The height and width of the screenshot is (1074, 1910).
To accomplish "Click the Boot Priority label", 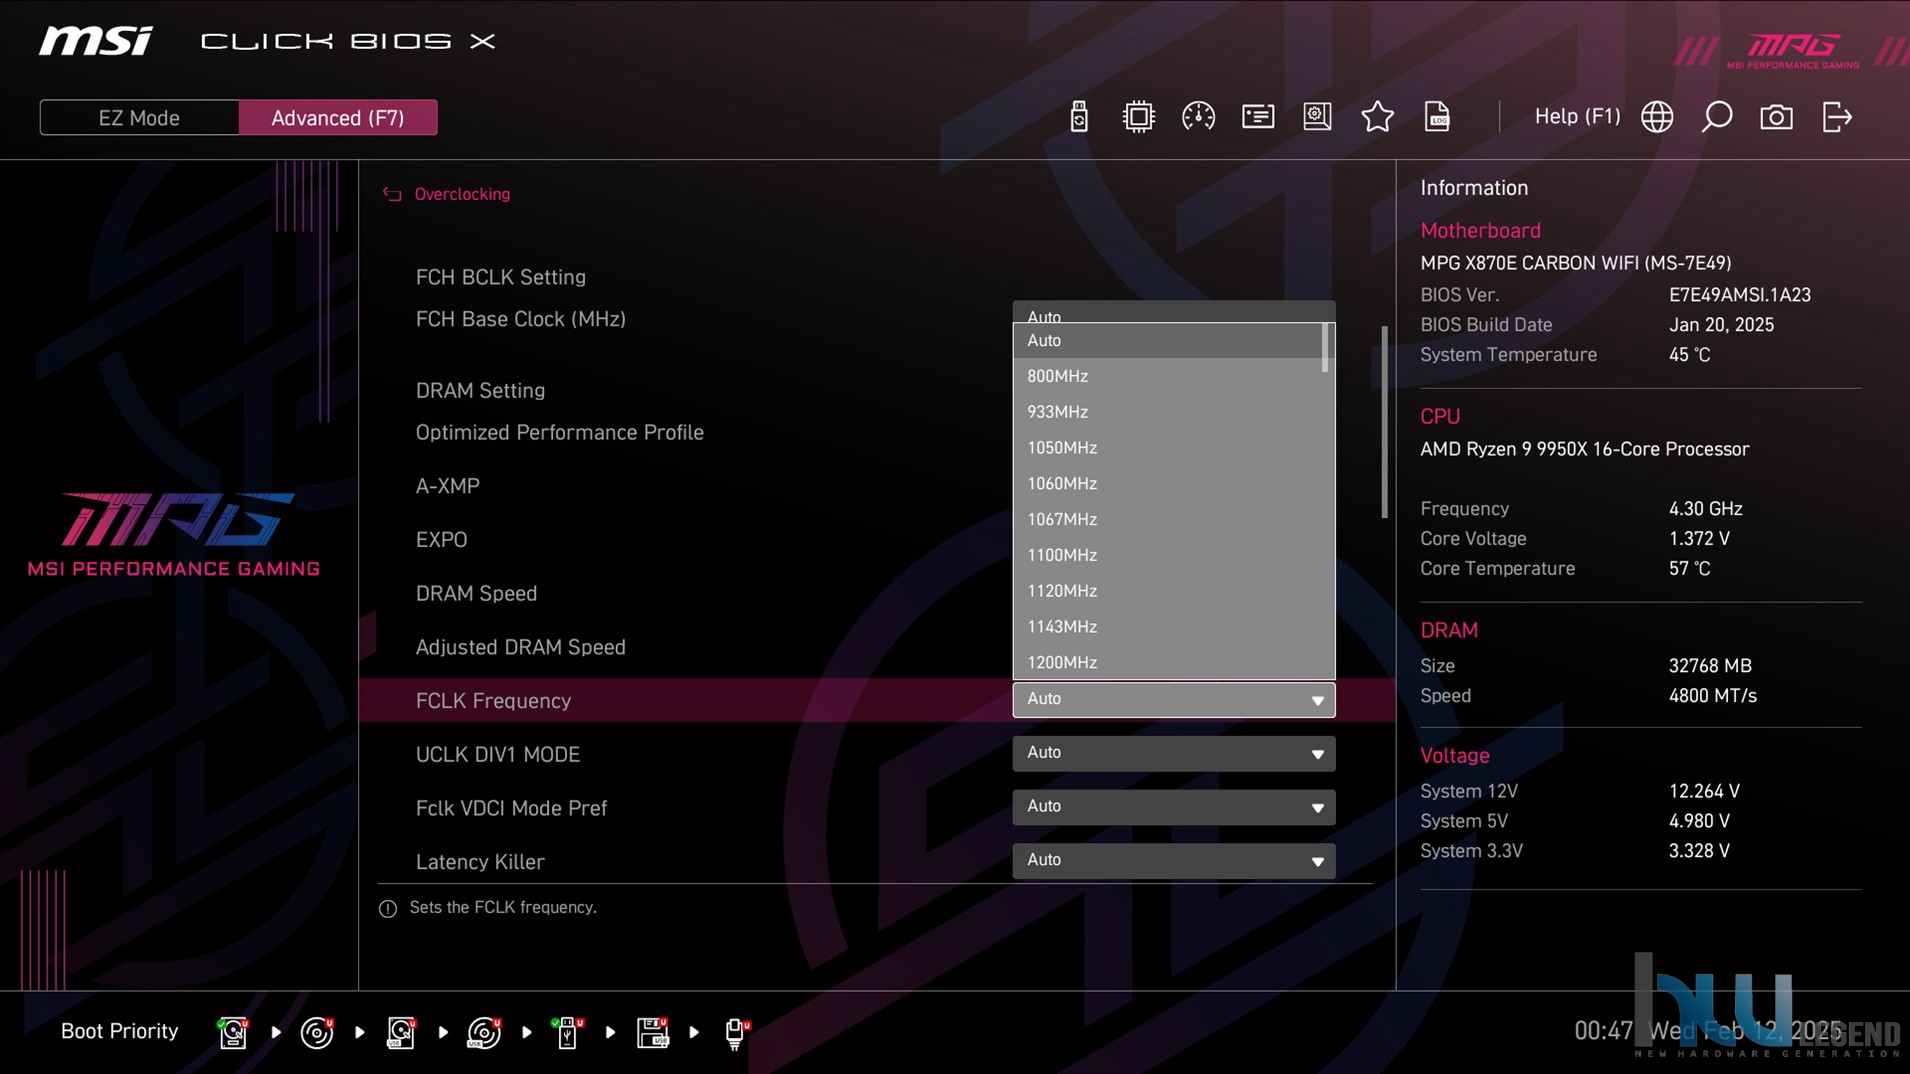I will (x=119, y=1031).
